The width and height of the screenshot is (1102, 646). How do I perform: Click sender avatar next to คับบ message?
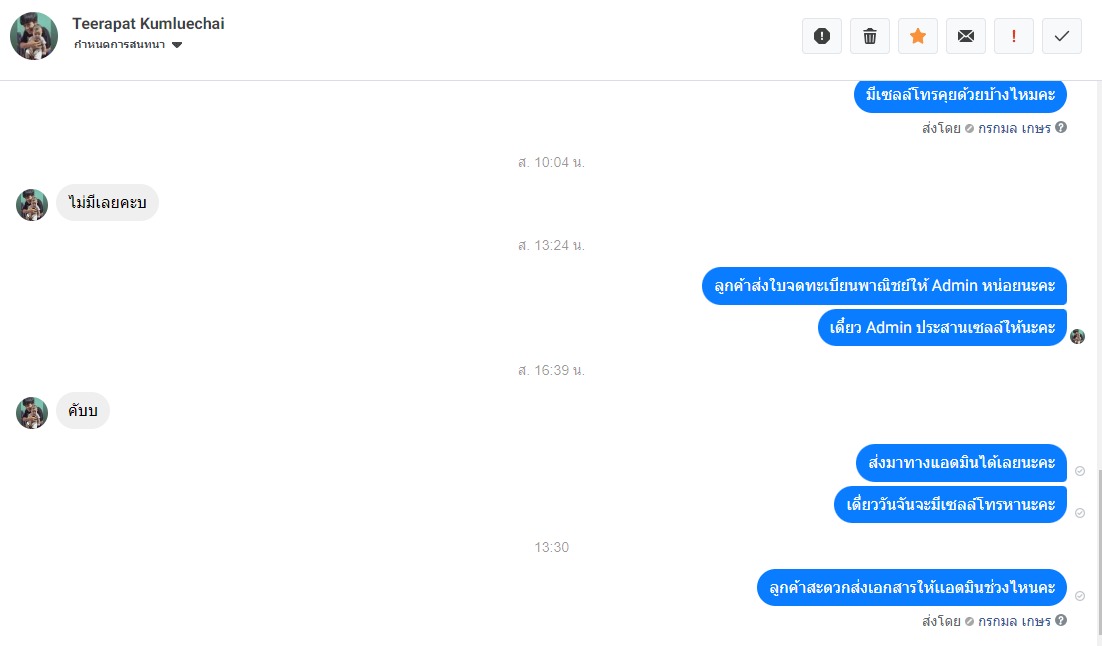click(32, 413)
